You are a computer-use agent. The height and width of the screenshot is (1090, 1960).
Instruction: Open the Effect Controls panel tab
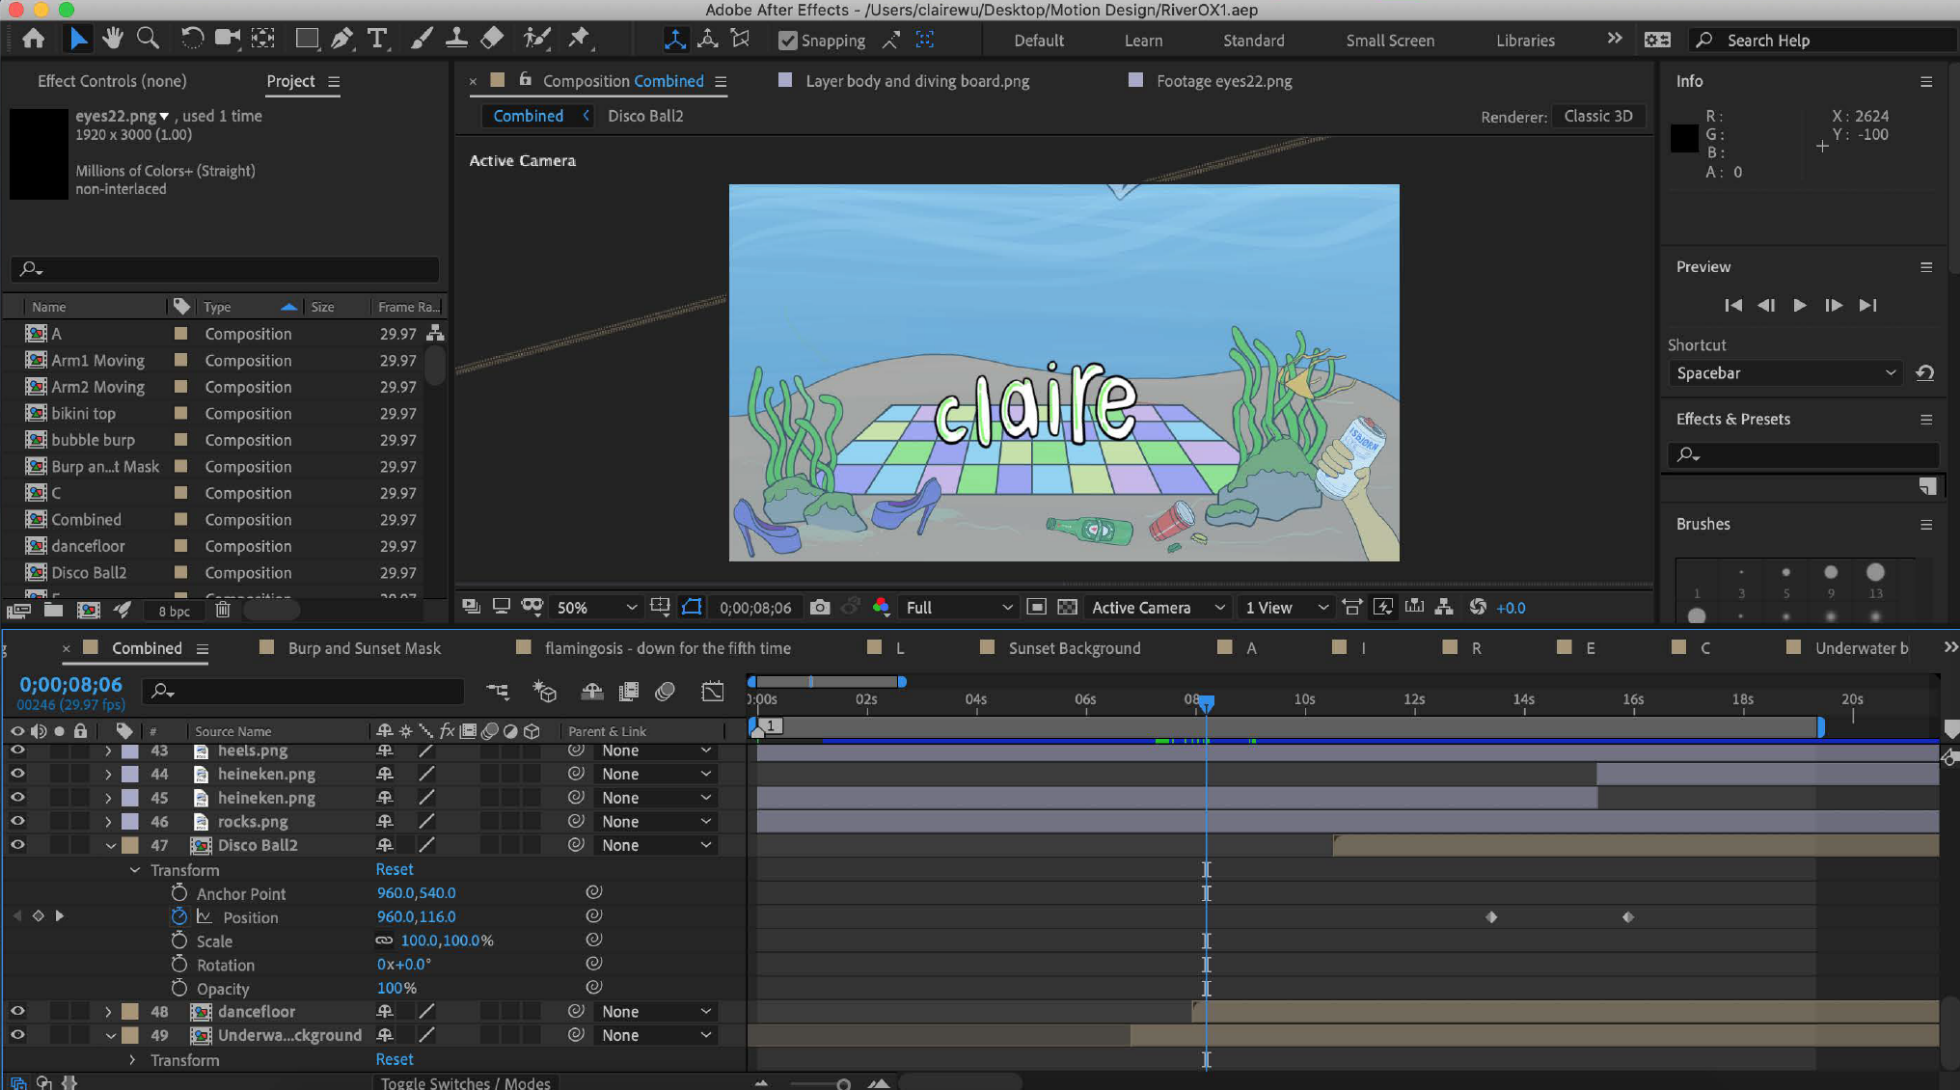click(x=112, y=81)
